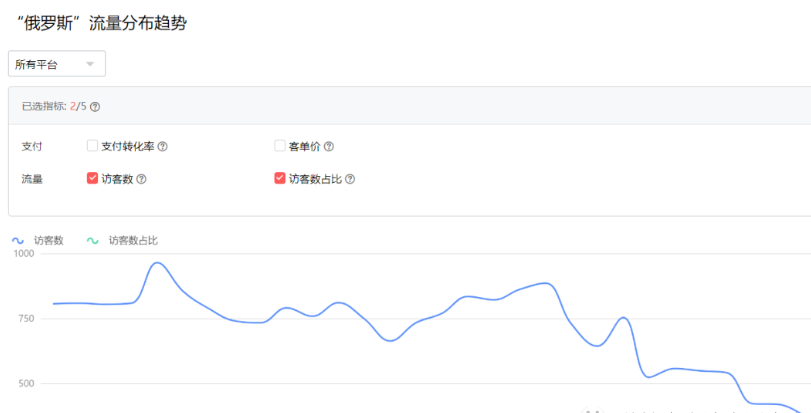Image resolution: width=811 pixels, height=413 pixels.
Task: Click the 流量分布趋势 page title
Action: pos(102,23)
